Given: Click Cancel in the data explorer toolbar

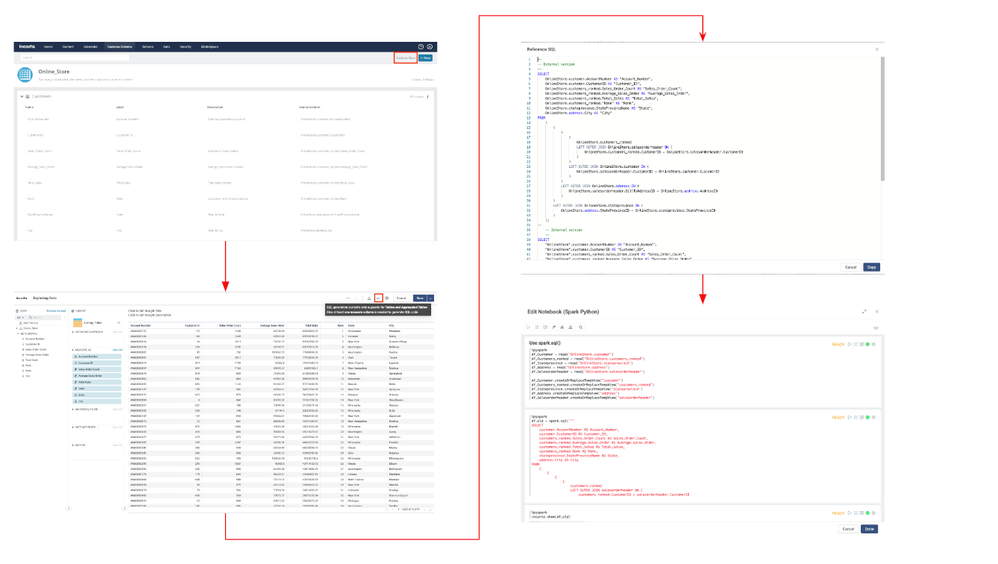Looking at the screenshot, I should [401, 298].
